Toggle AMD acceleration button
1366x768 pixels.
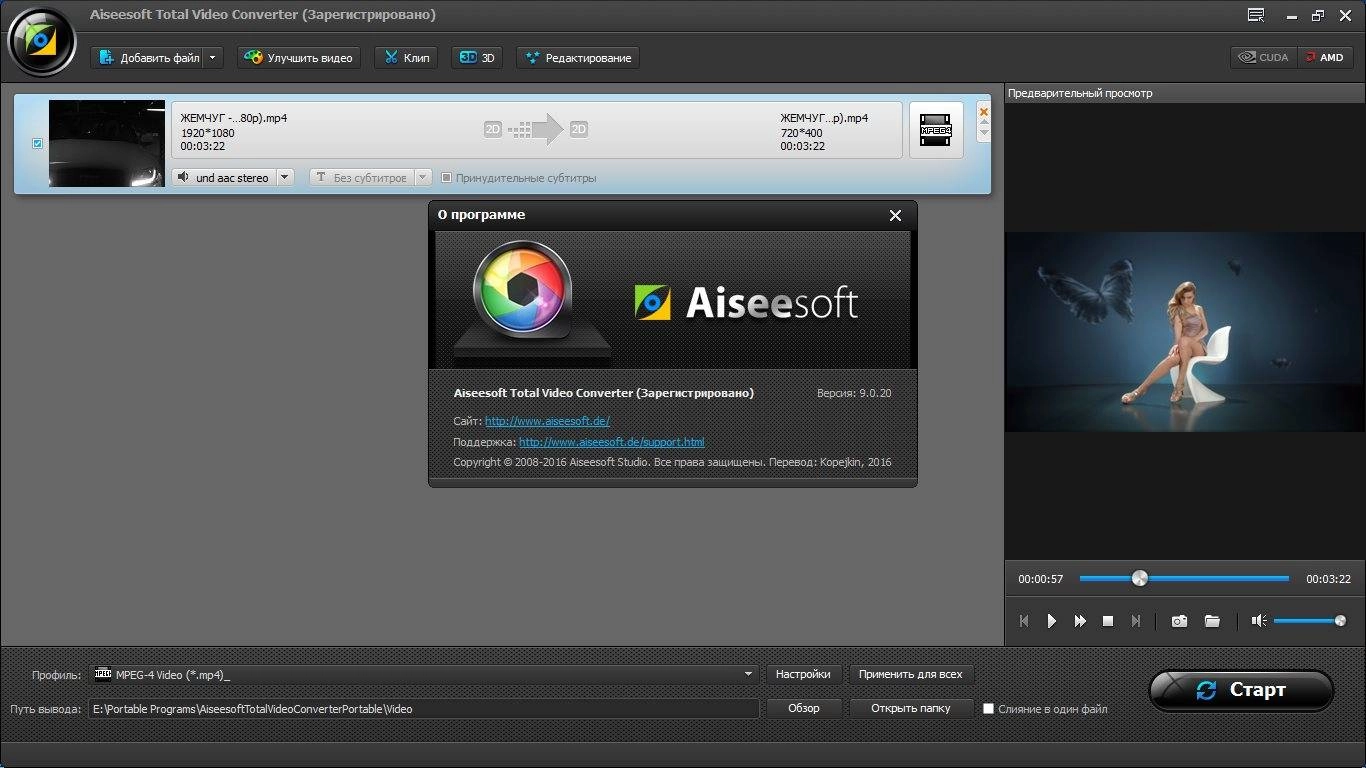click(1325, 57)
